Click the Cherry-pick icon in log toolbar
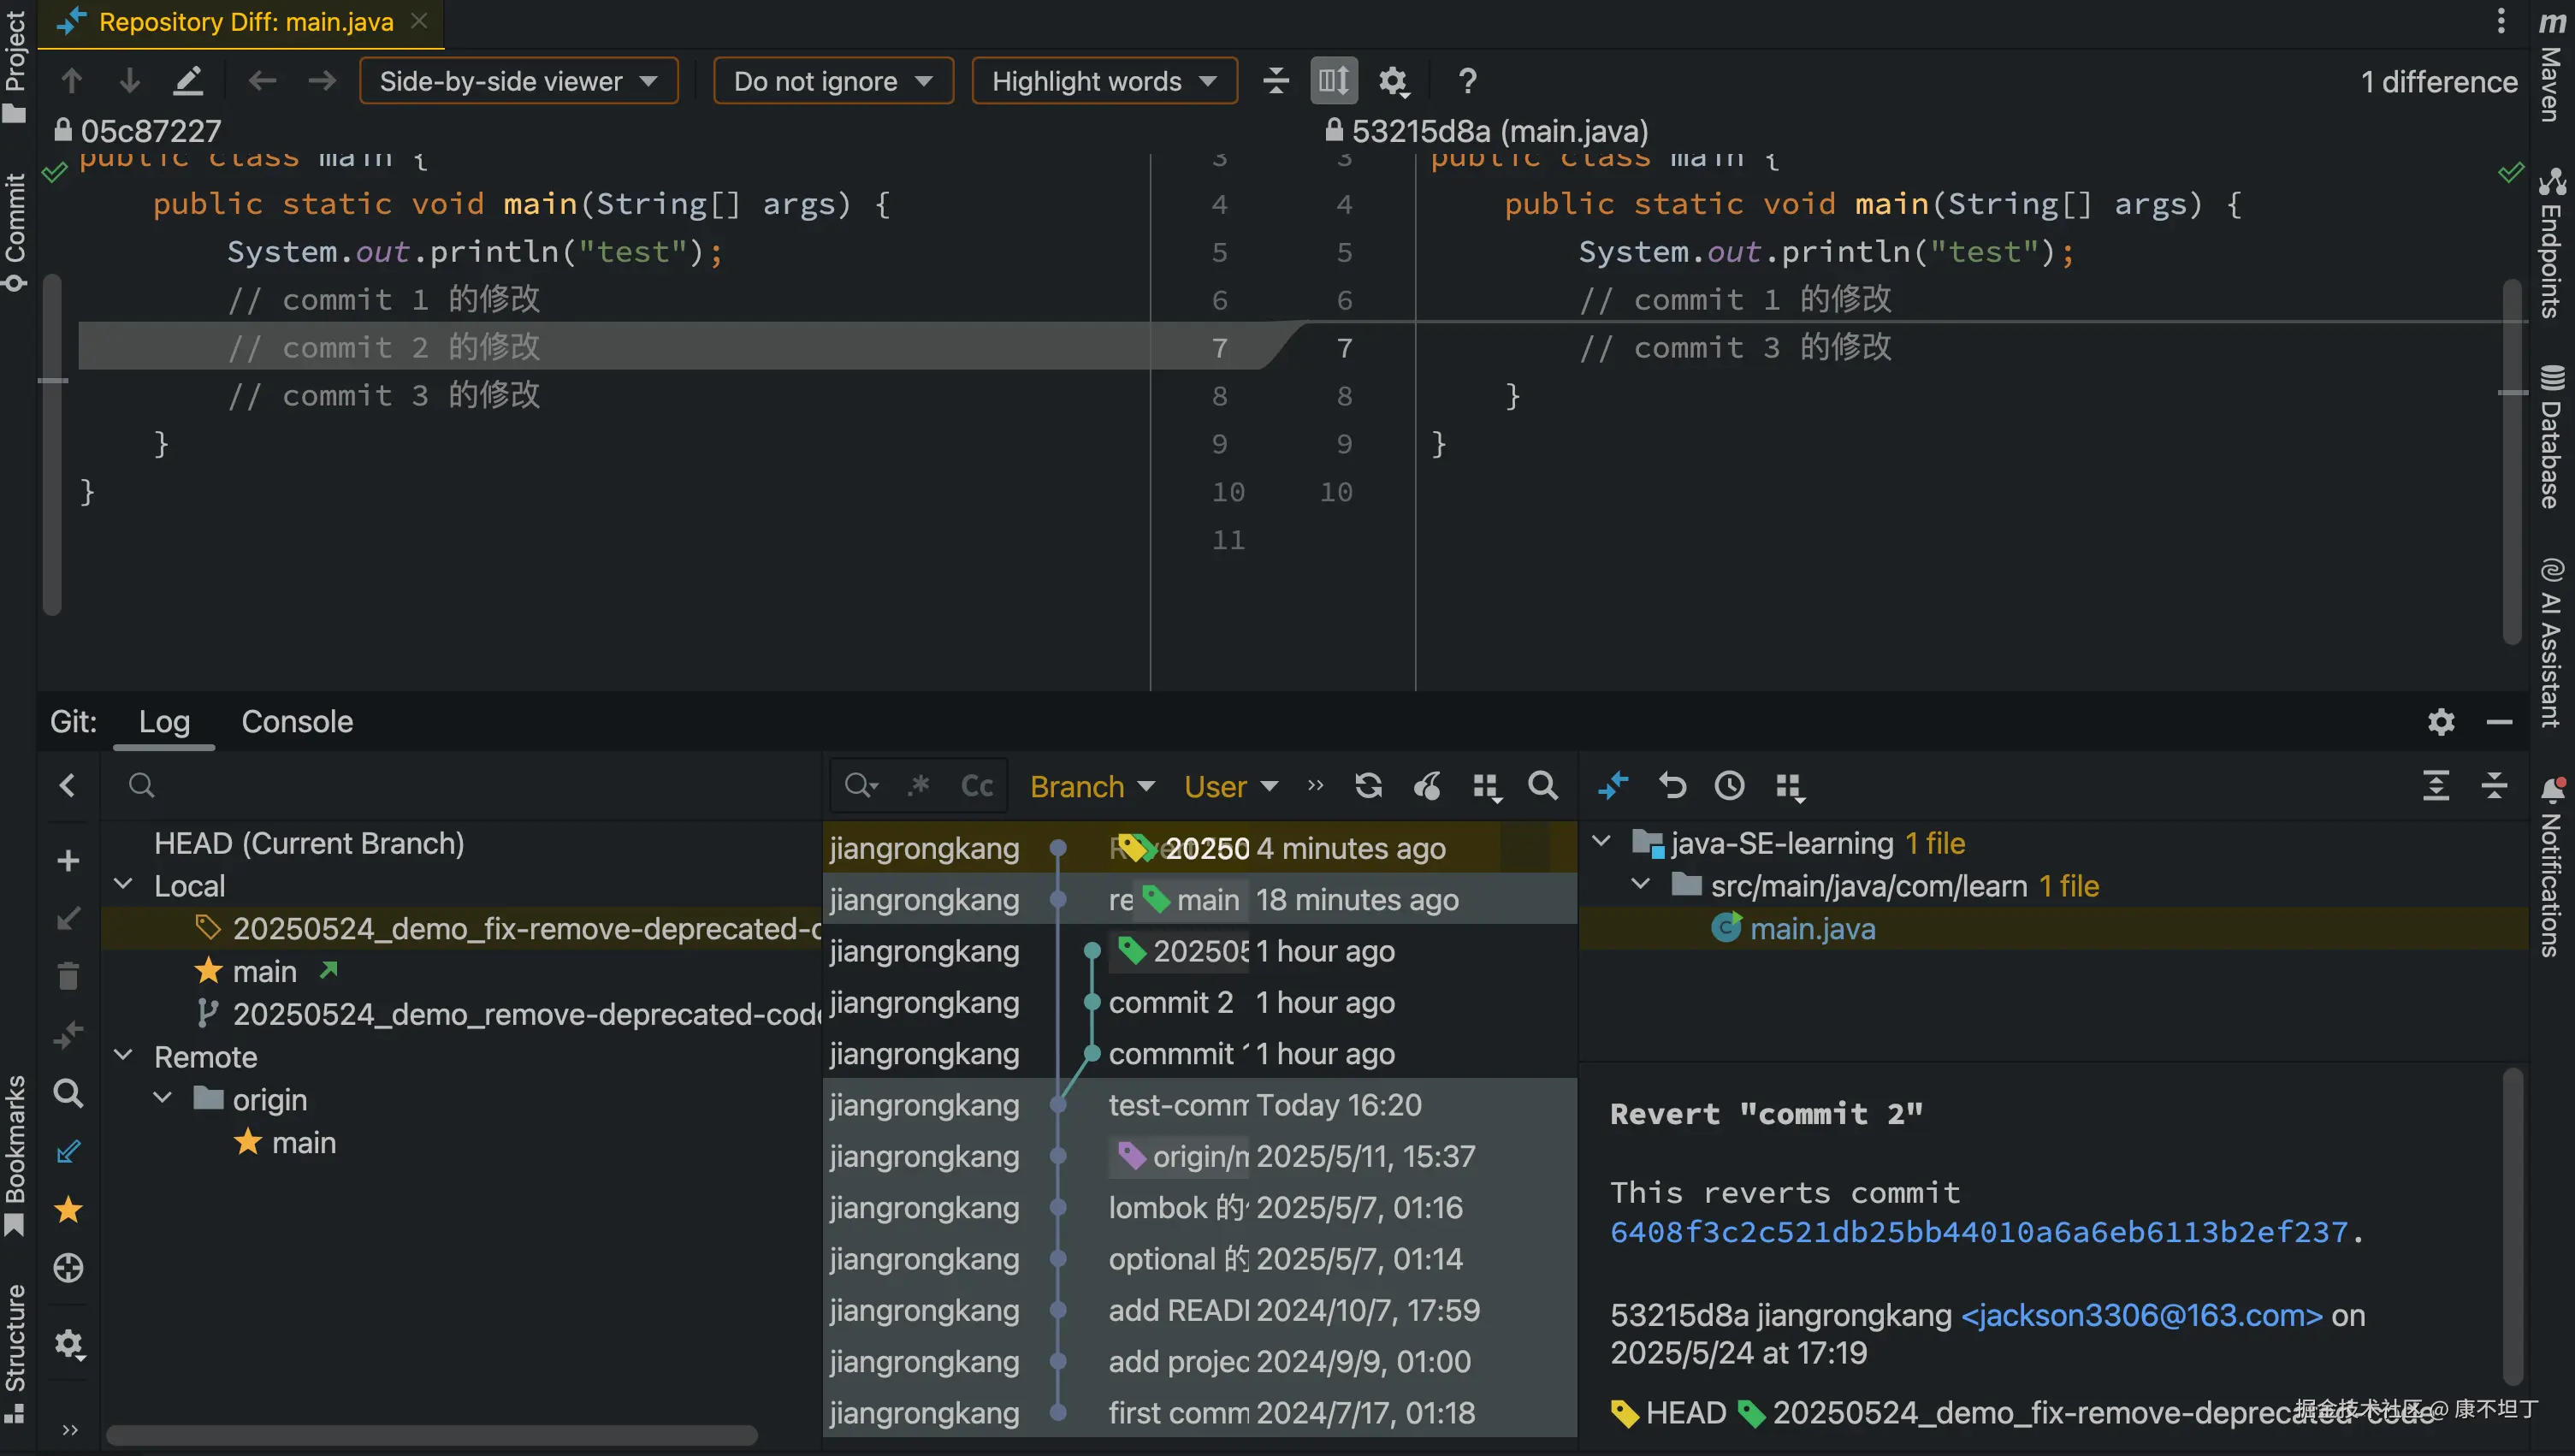 click(x=1428, y=786)
